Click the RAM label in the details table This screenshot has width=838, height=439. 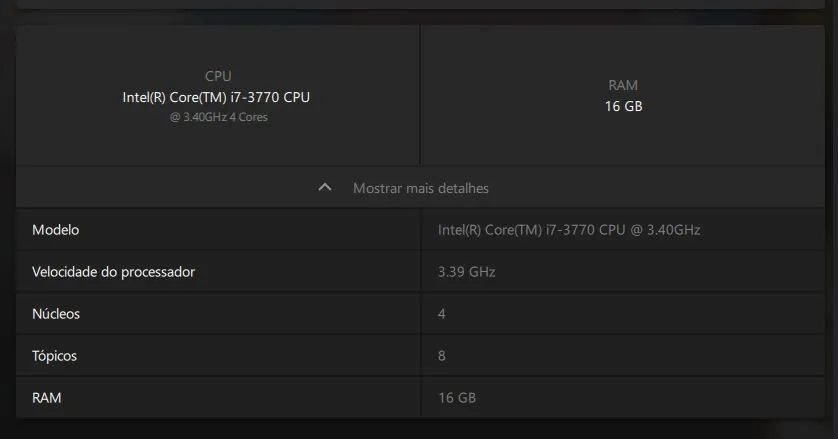pos(46,398)
